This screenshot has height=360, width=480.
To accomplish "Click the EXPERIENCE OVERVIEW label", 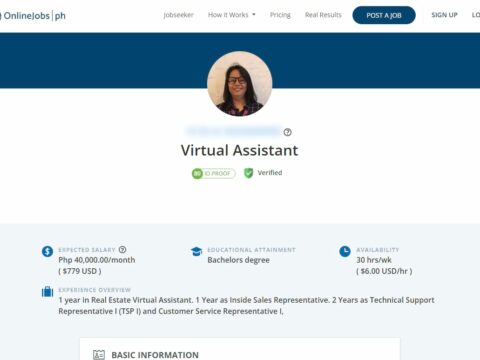I will [95, 290].
